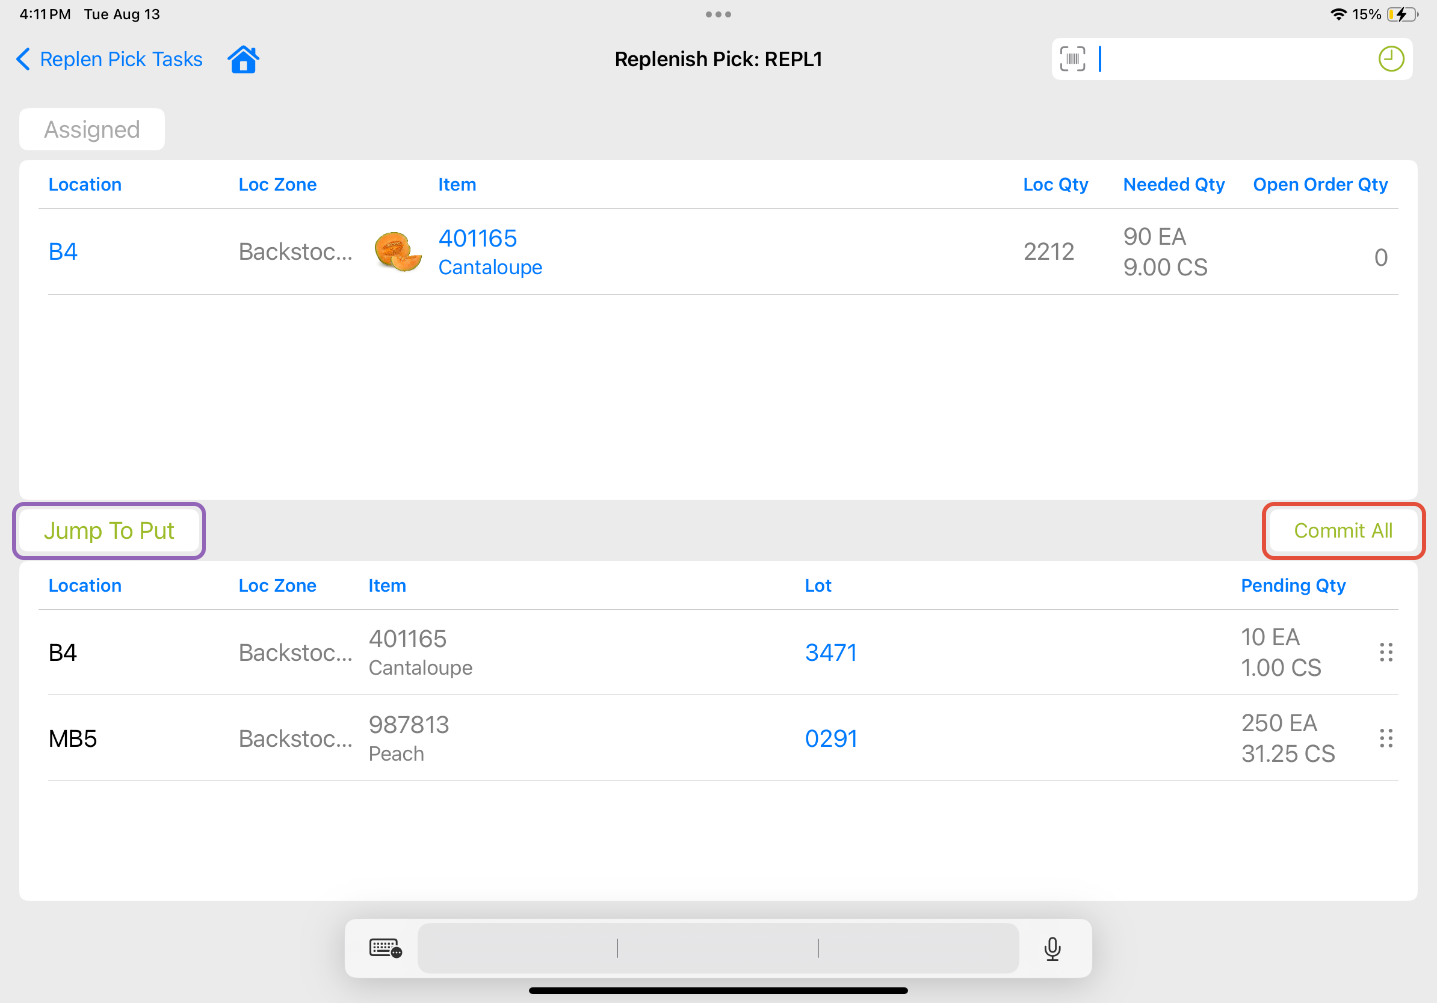Open drag handle menu for Cantaloupe row
This screenshot has width=1437, height=1003.
[x=1386, y=652]
